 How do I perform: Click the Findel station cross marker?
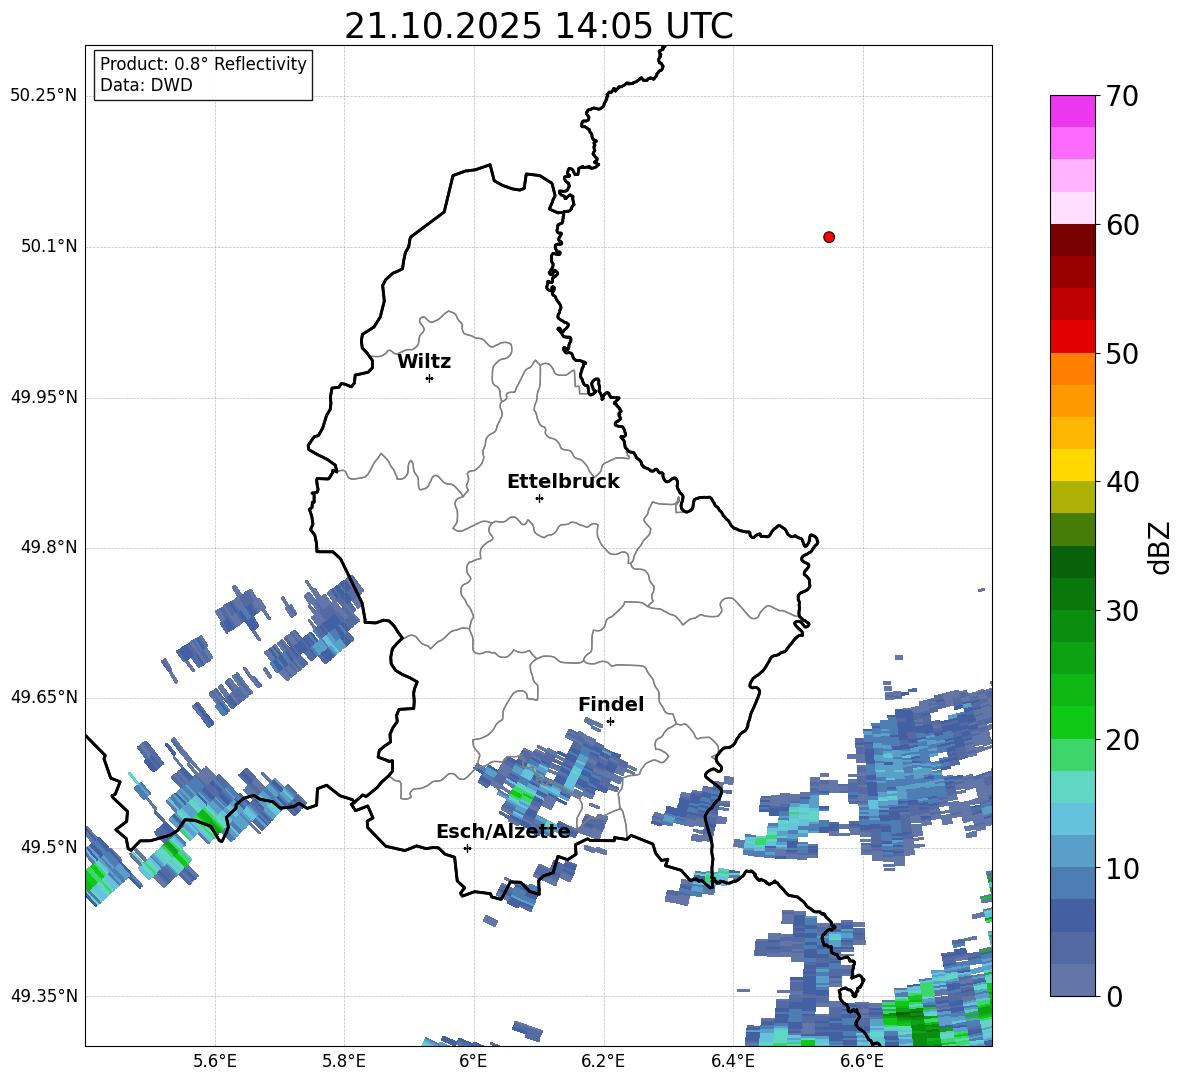pyautogui.click(x=610, y=722)
